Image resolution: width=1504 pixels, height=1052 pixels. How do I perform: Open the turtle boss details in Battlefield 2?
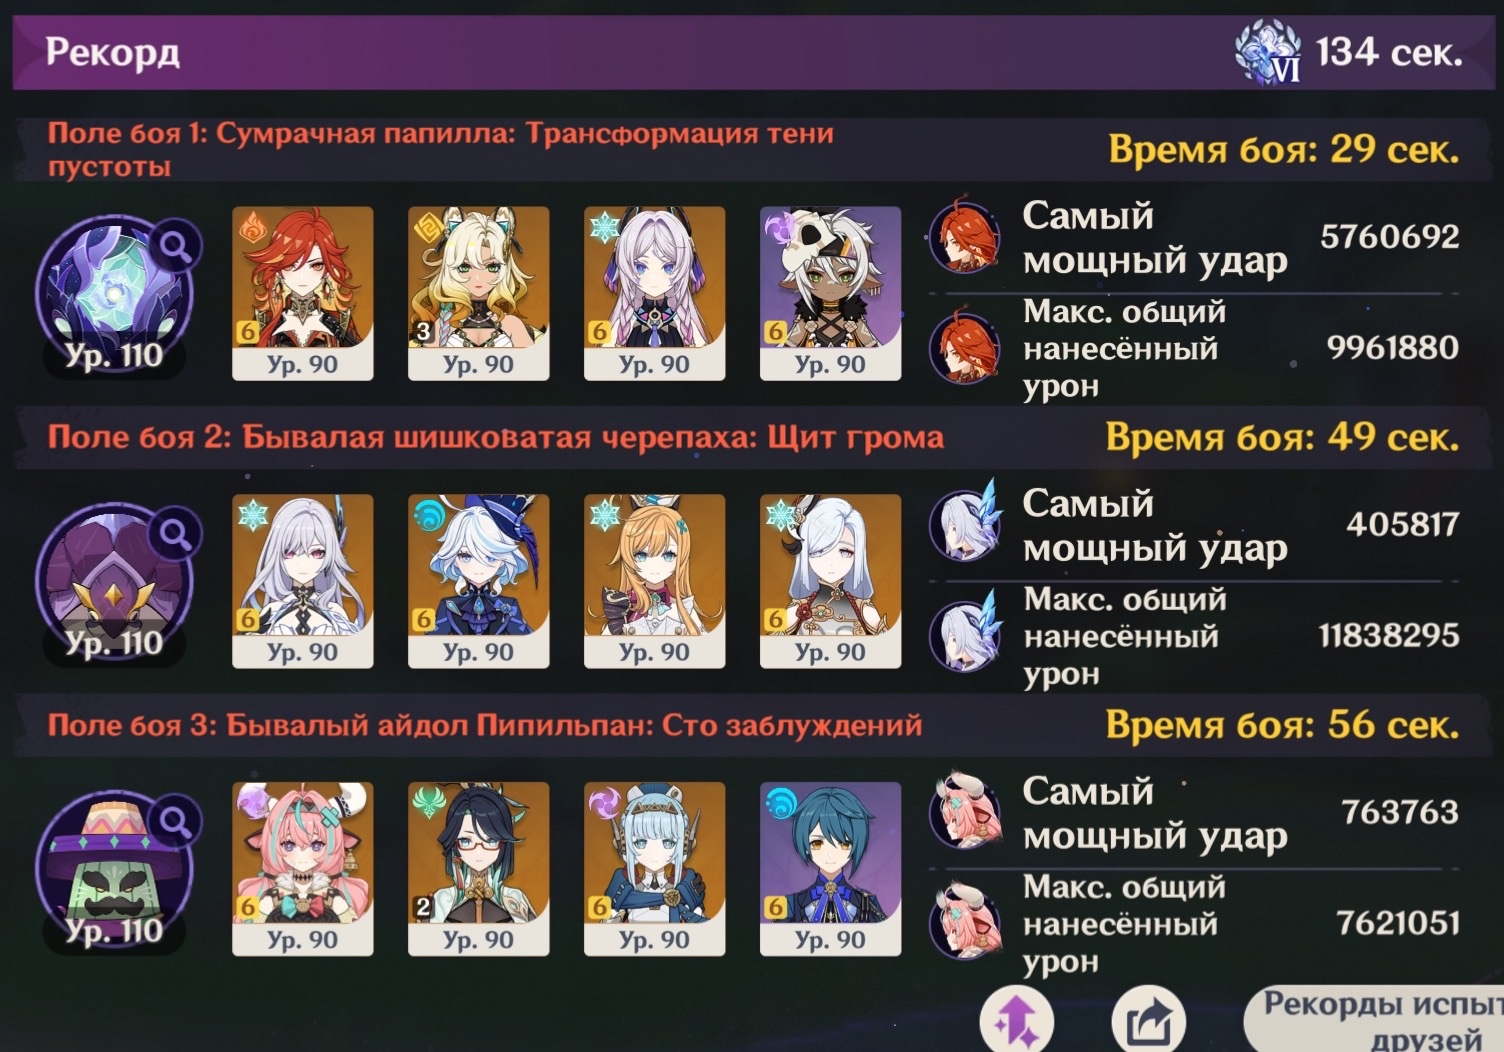point(114,583)
